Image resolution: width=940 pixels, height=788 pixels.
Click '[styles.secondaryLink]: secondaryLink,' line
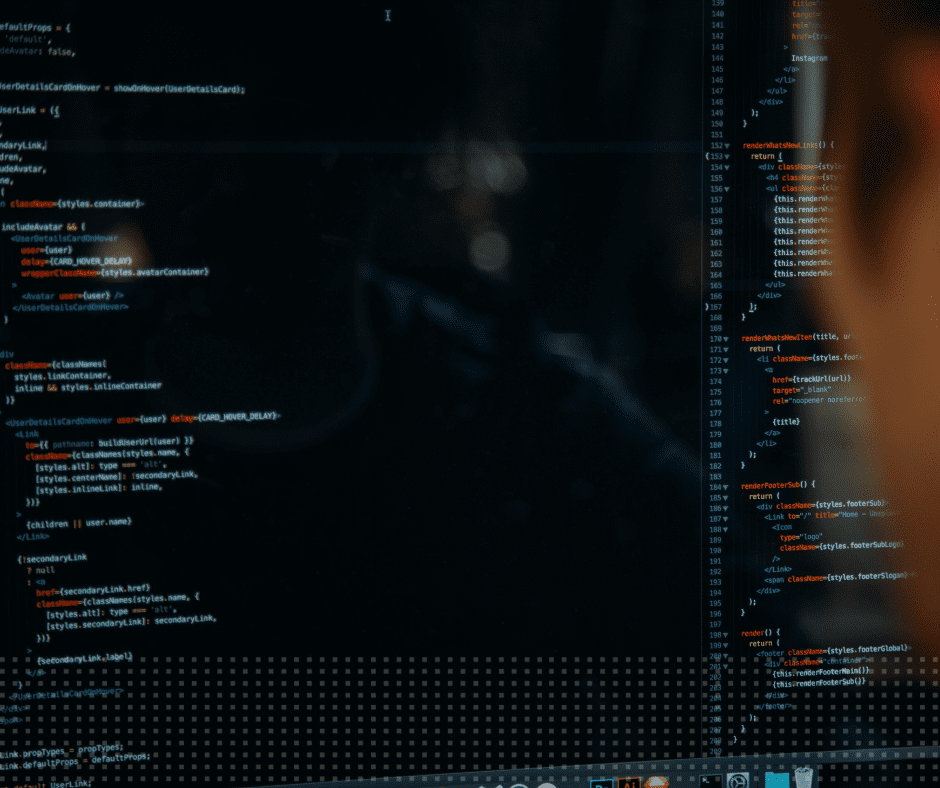point(131,622)
